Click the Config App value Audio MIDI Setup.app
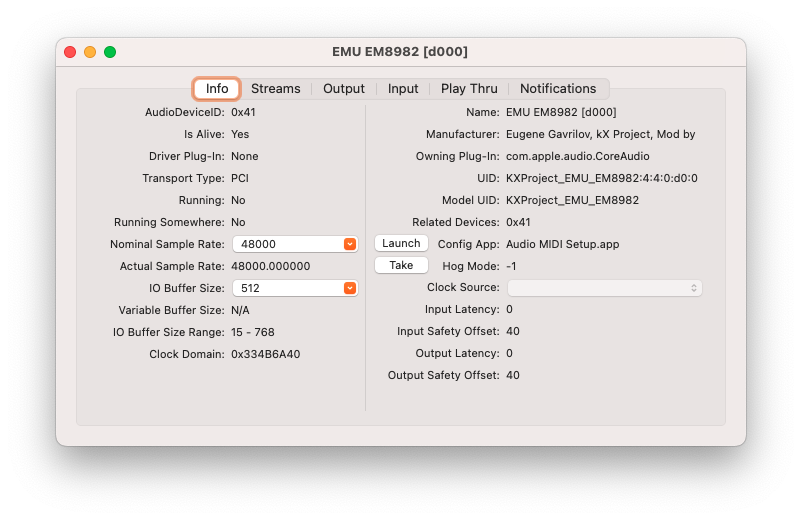This screenshot has width=802, height=520. pos(563,244)
